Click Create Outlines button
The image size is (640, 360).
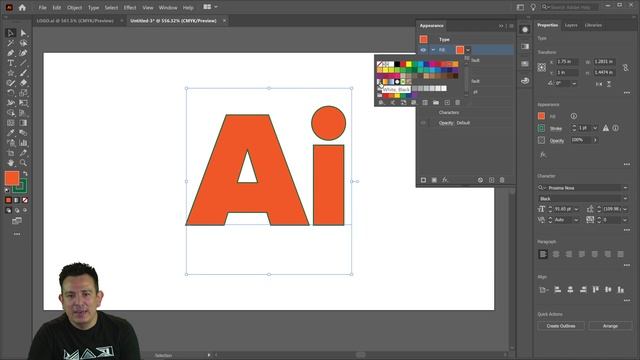[x=561, y=326]
